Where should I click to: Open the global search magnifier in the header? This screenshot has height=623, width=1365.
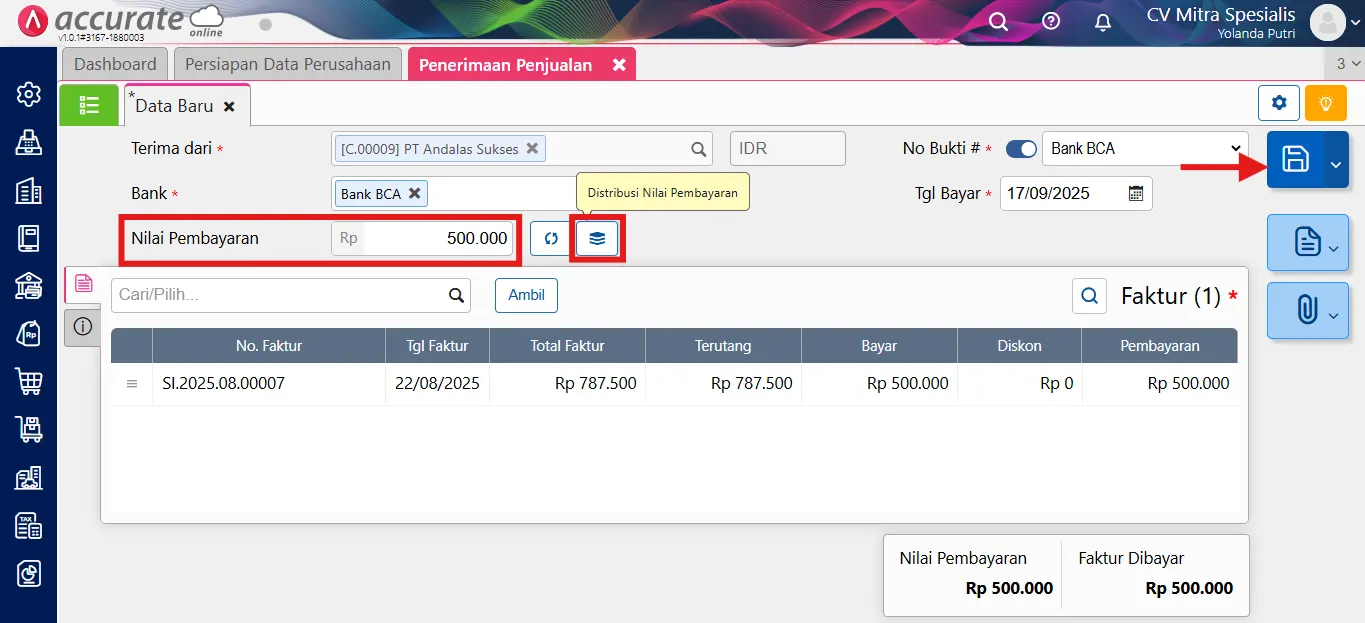point(996,20)
